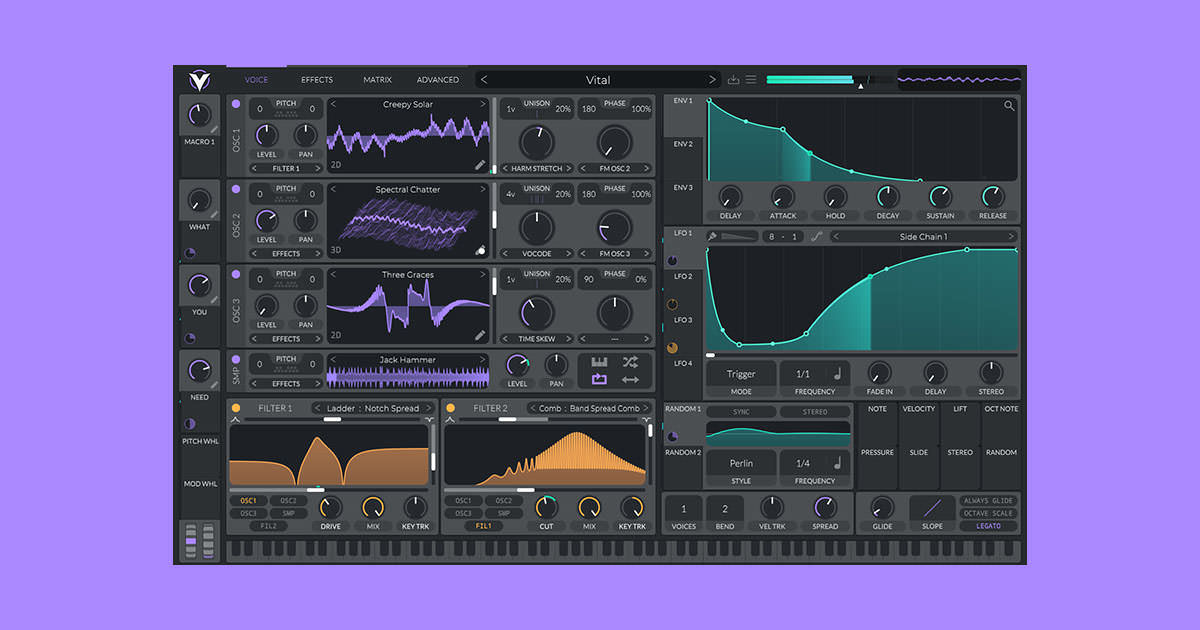Click the OCTAVE SCALE button

989,513
